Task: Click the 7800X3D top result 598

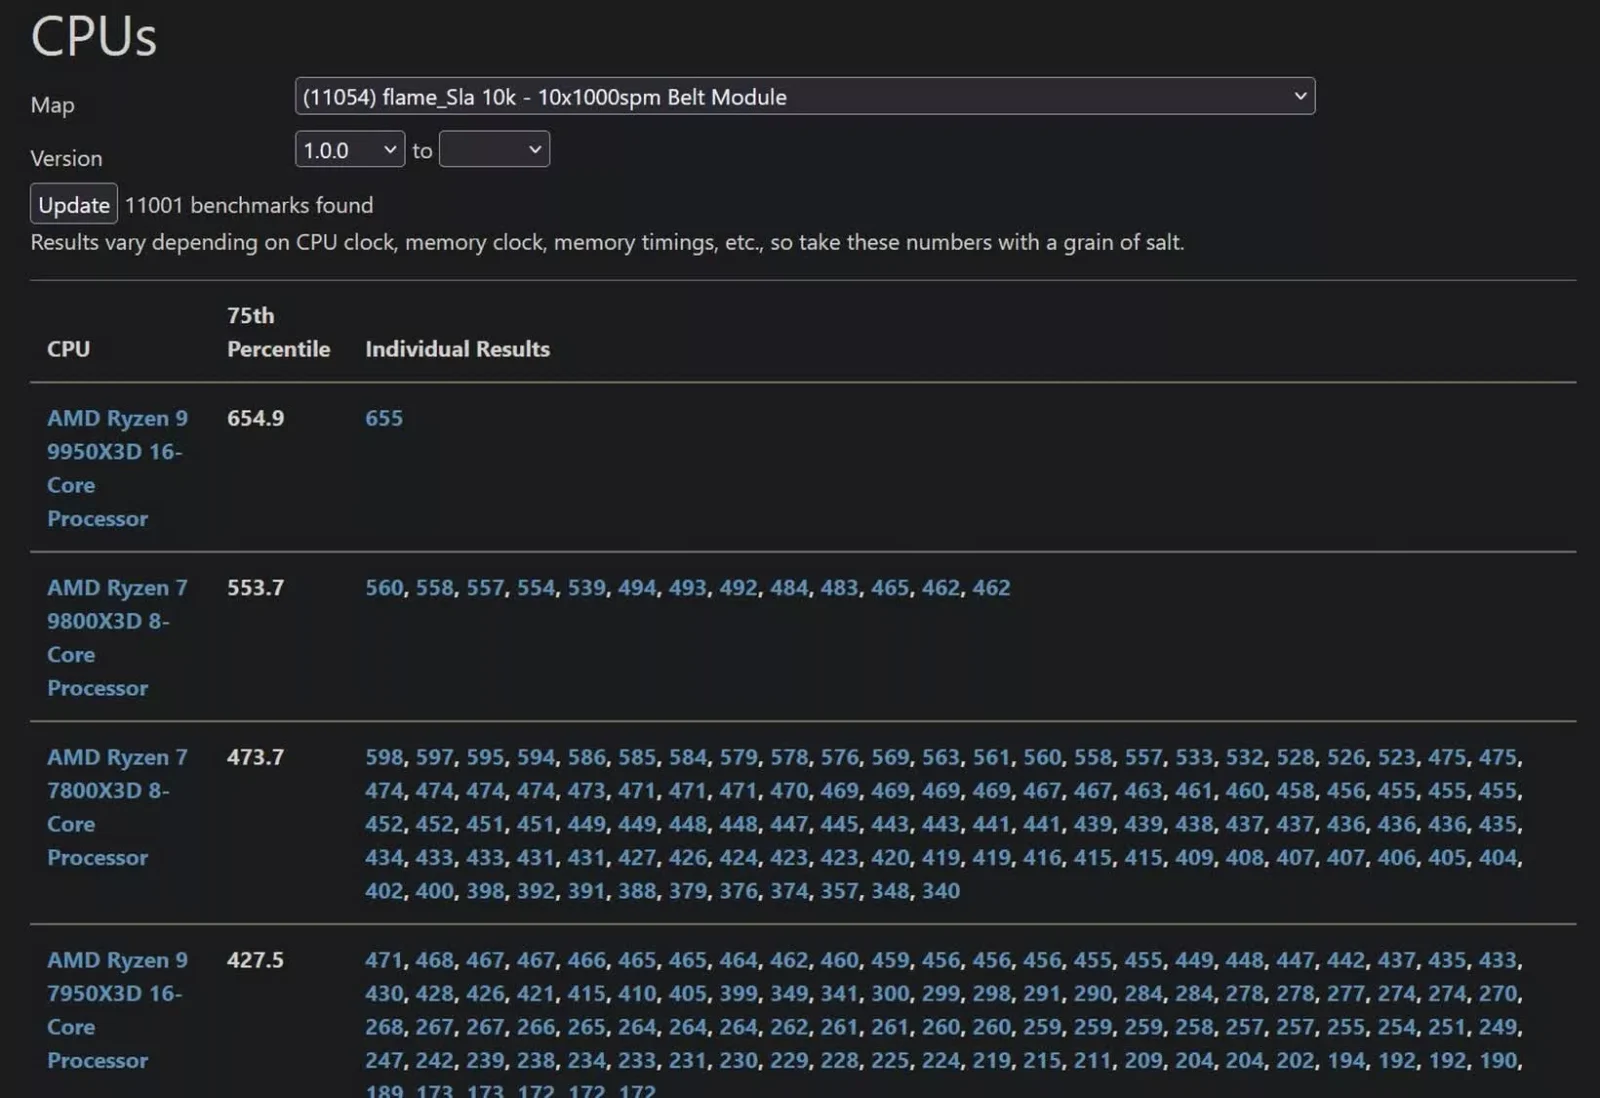Action: (384, 757)
